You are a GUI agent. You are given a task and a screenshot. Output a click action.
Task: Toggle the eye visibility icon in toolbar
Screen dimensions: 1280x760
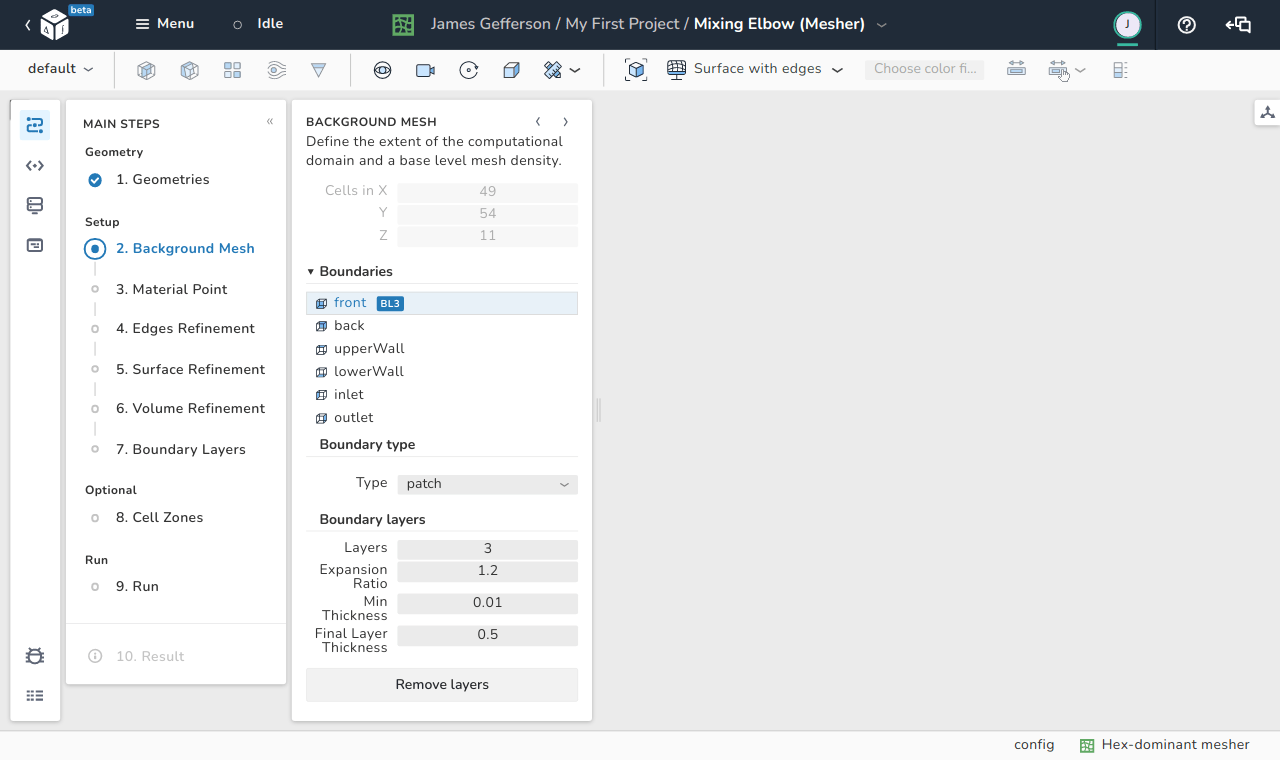click(382, 70)
